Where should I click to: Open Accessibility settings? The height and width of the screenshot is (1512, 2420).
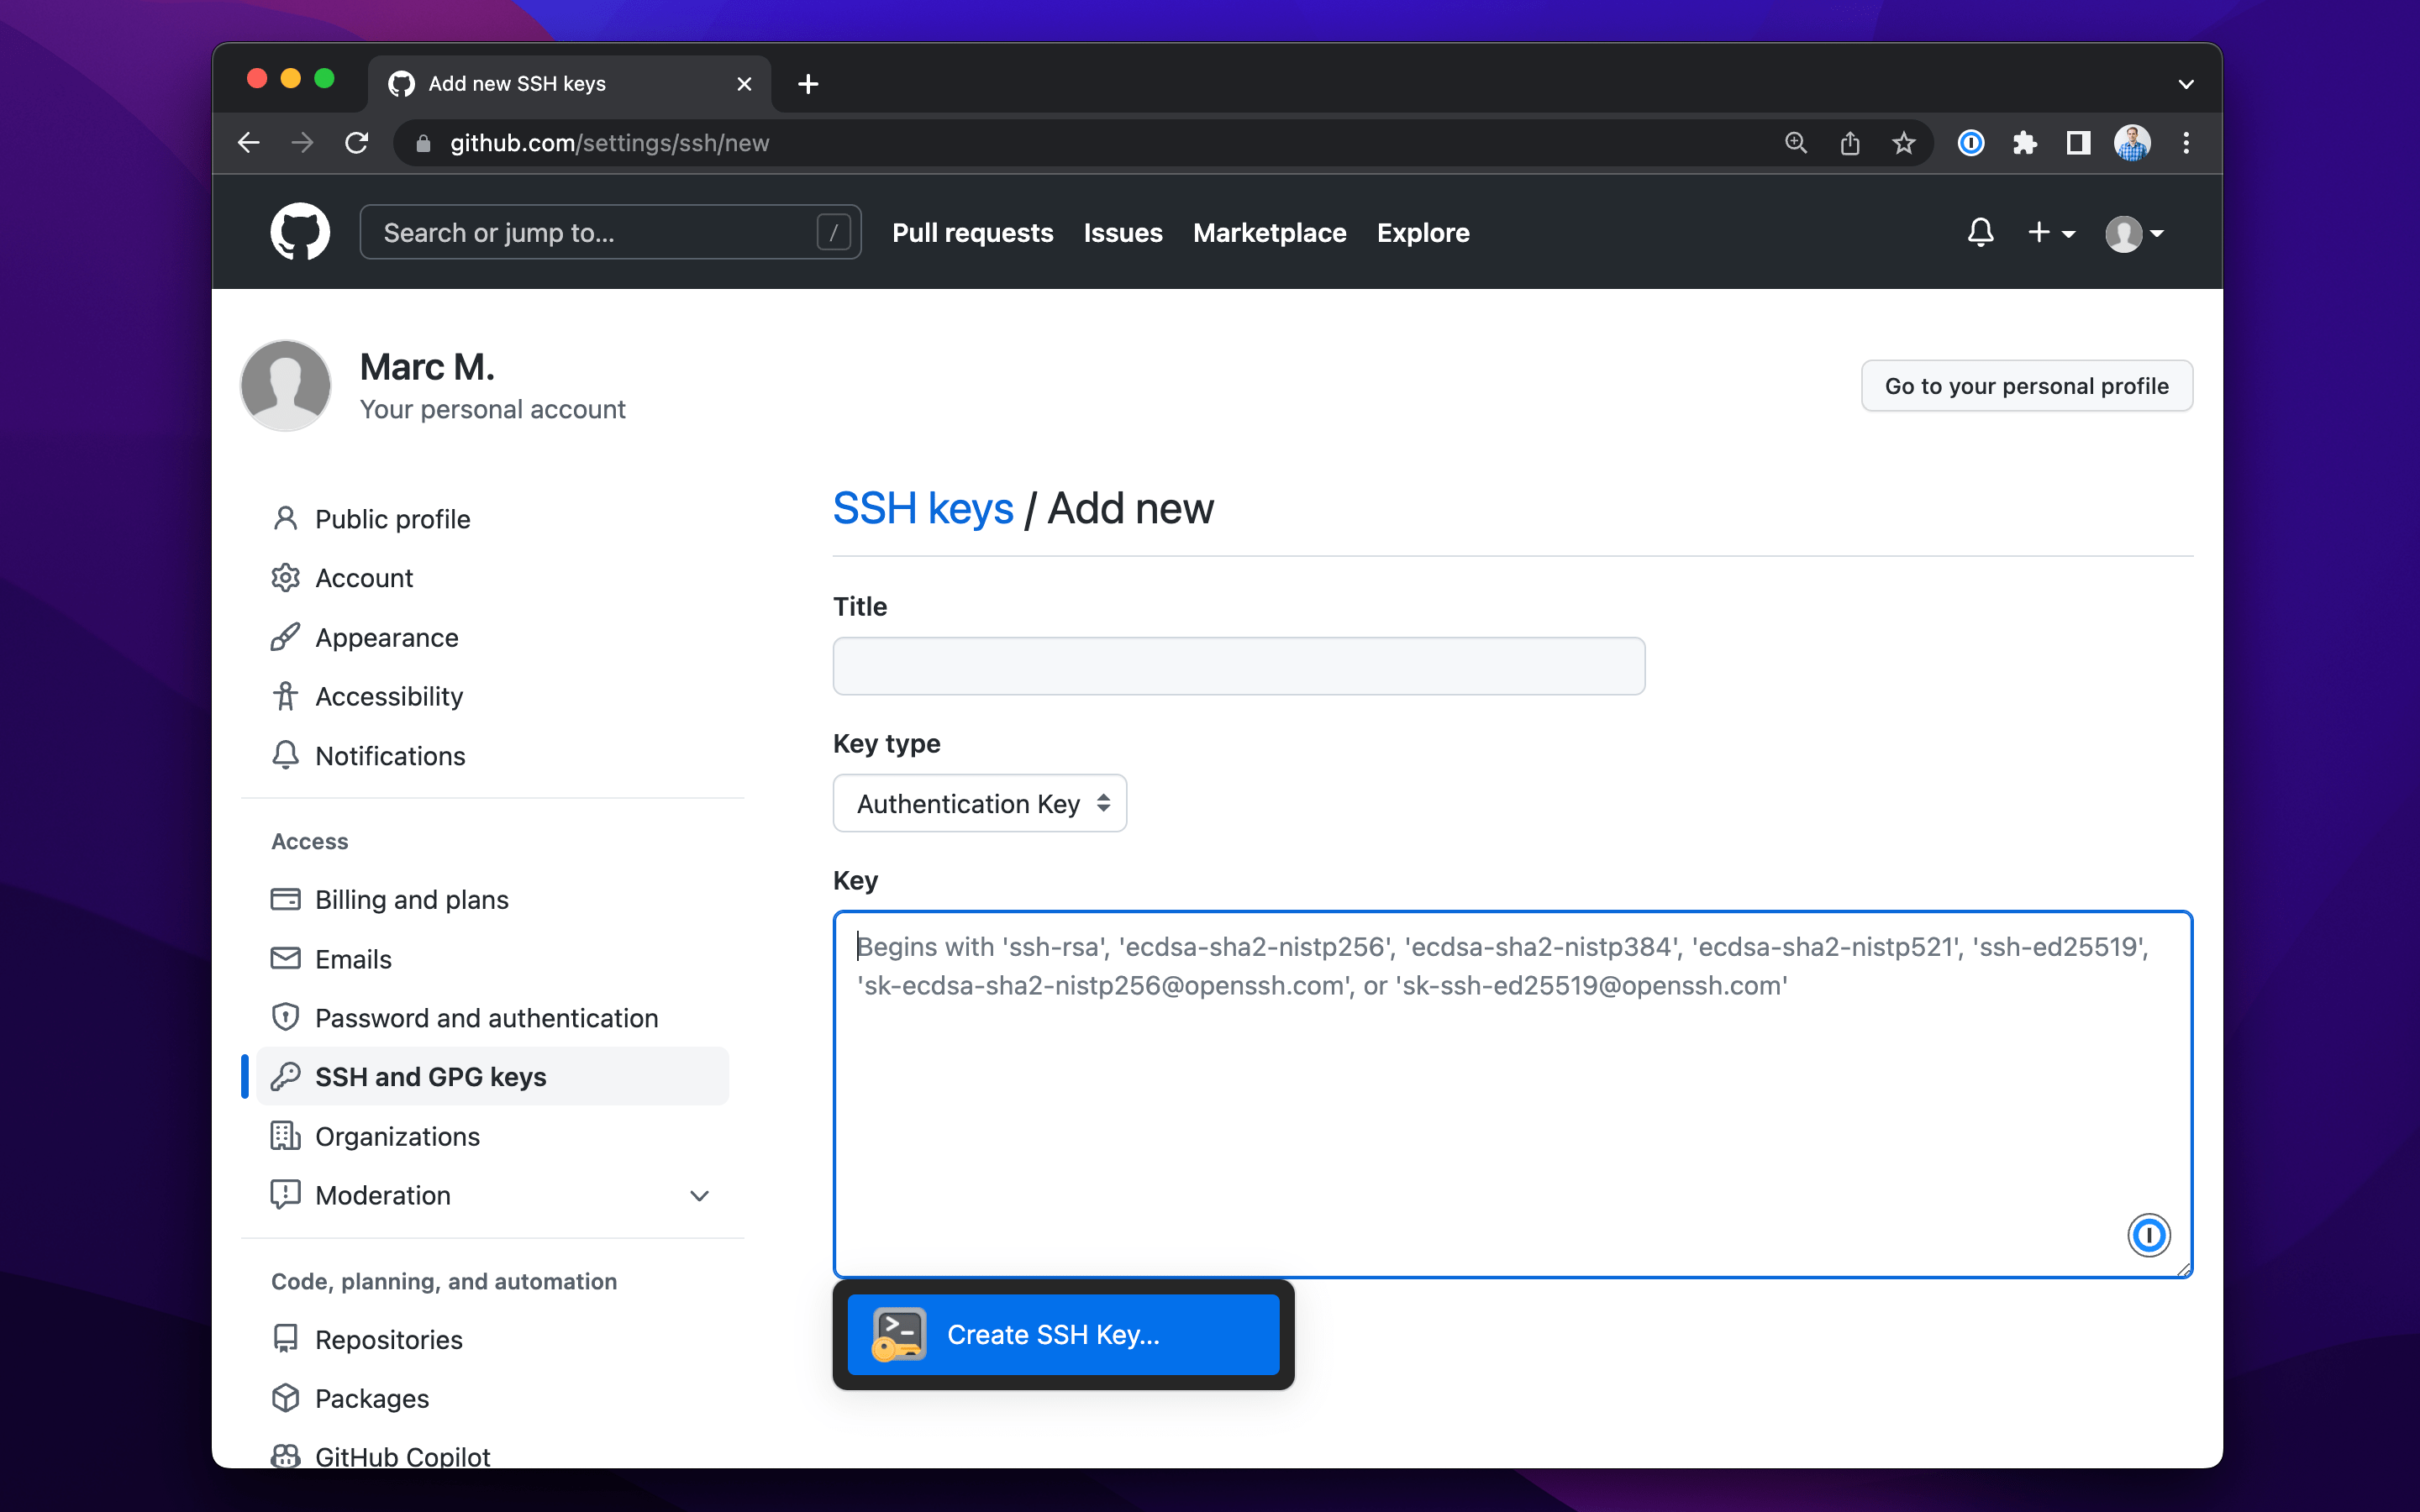389,696
